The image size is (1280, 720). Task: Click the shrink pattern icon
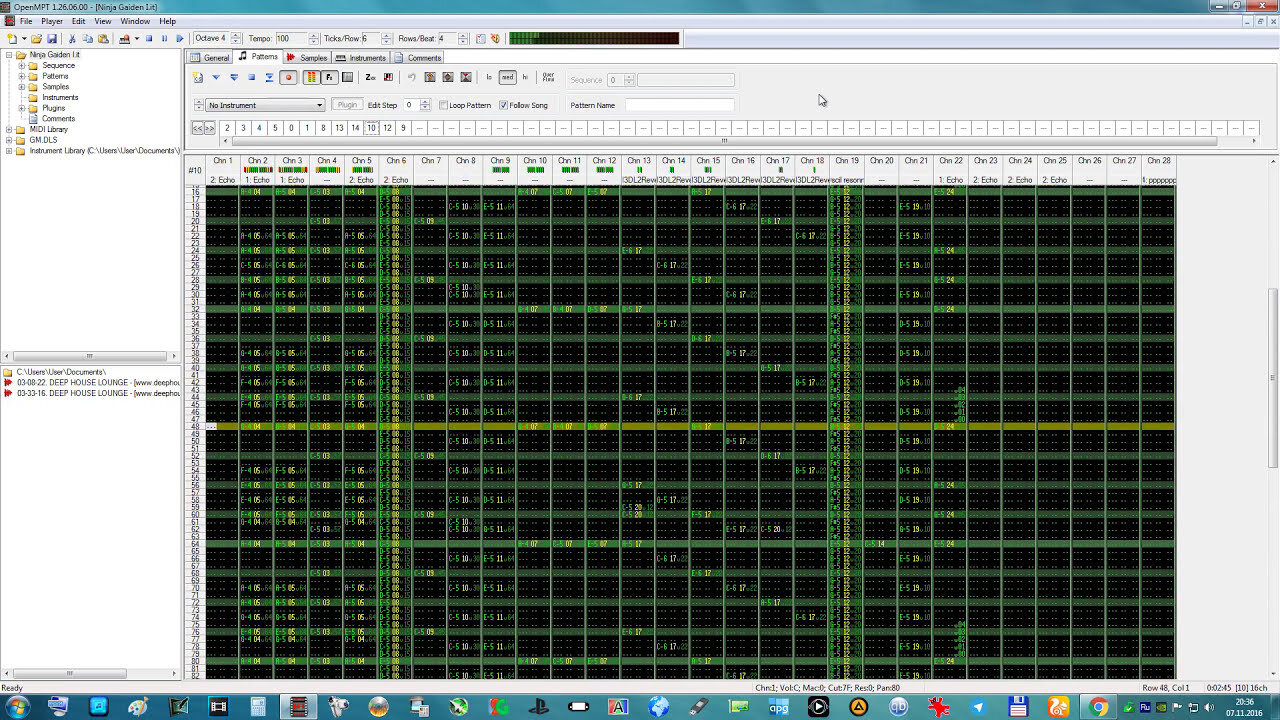[x=465, y=77]
